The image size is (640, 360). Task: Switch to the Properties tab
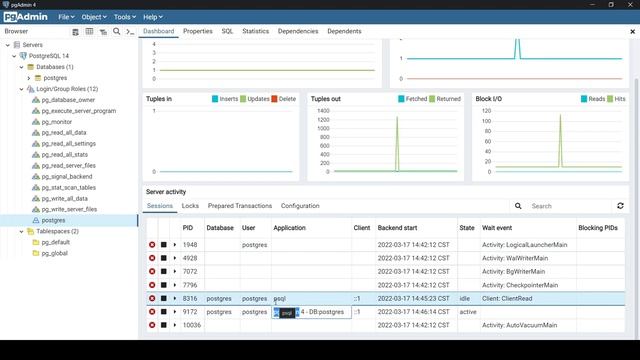(198, 31)
